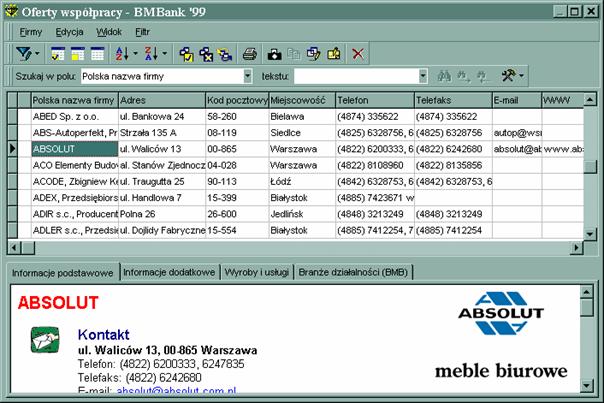The height and width of the screenshot is (403, 604).
Task: Click the filter funnel icon
Action: tap(24, 54)
